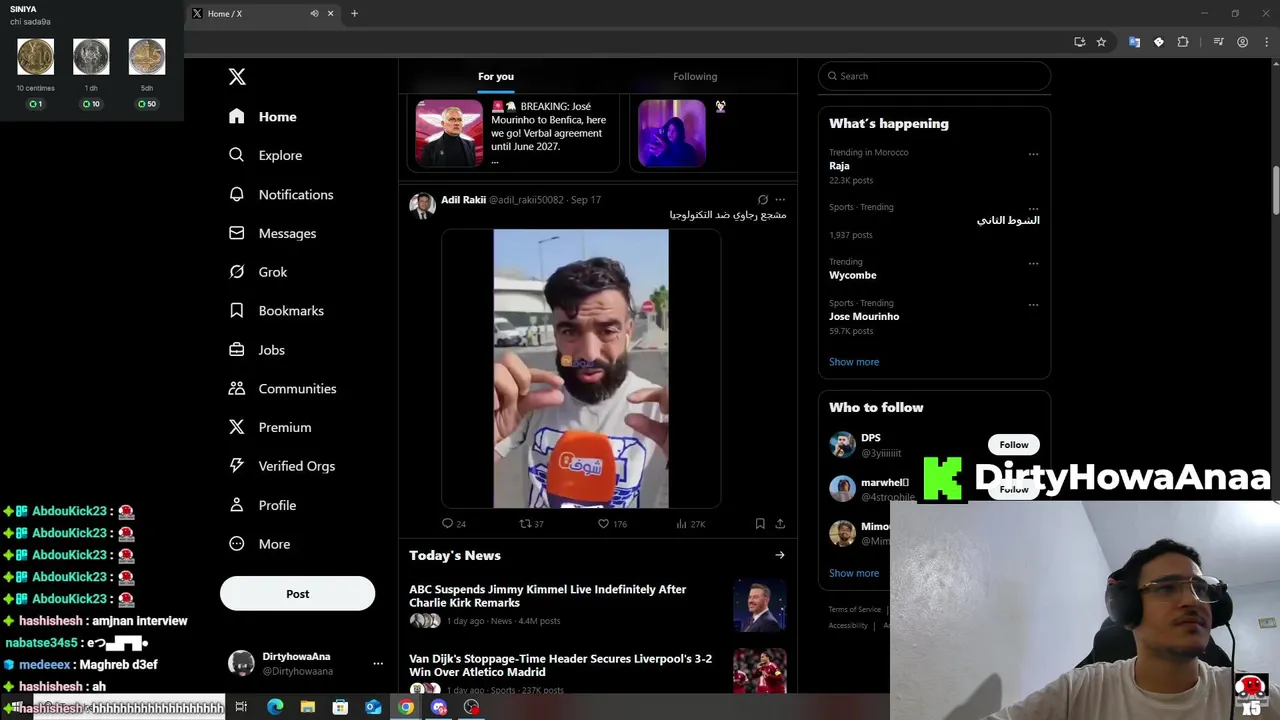This screenshot has height=720, width=1280.
Task: Click the Search input field
Action: click(934, 76)
